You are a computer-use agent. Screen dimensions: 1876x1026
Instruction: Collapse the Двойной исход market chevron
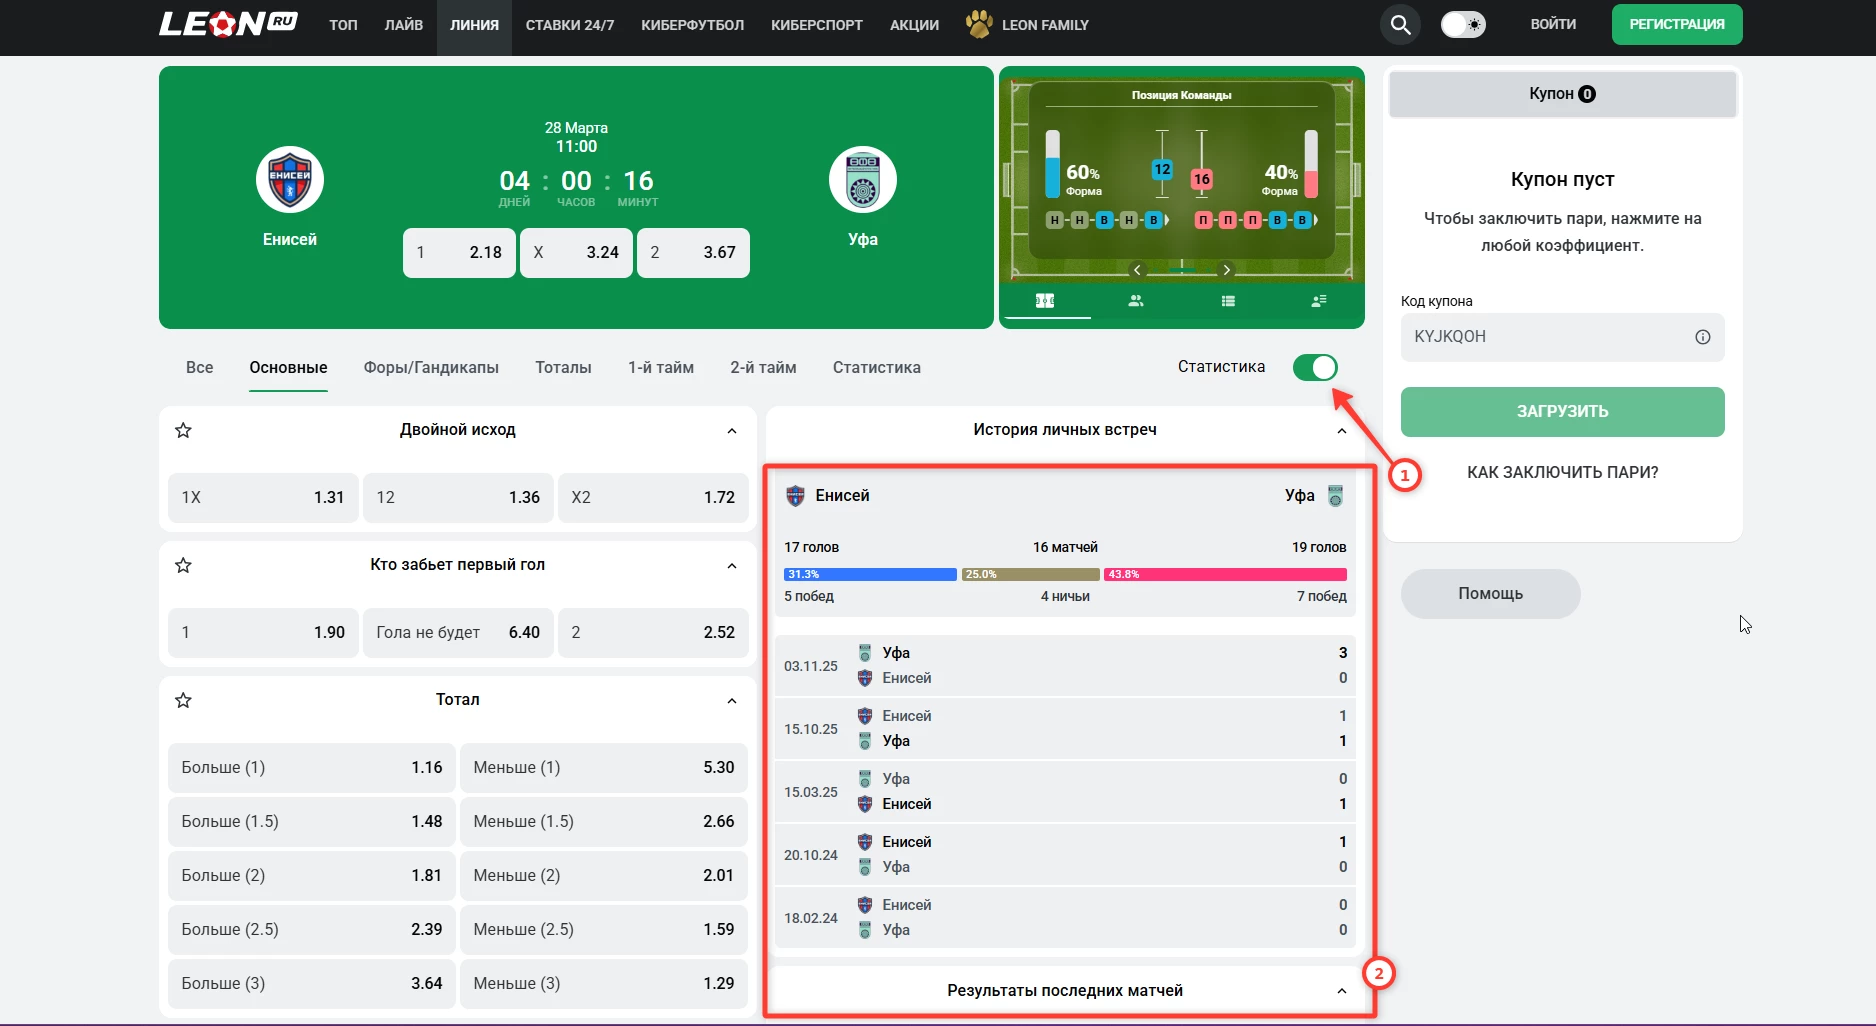coord(731,431)
